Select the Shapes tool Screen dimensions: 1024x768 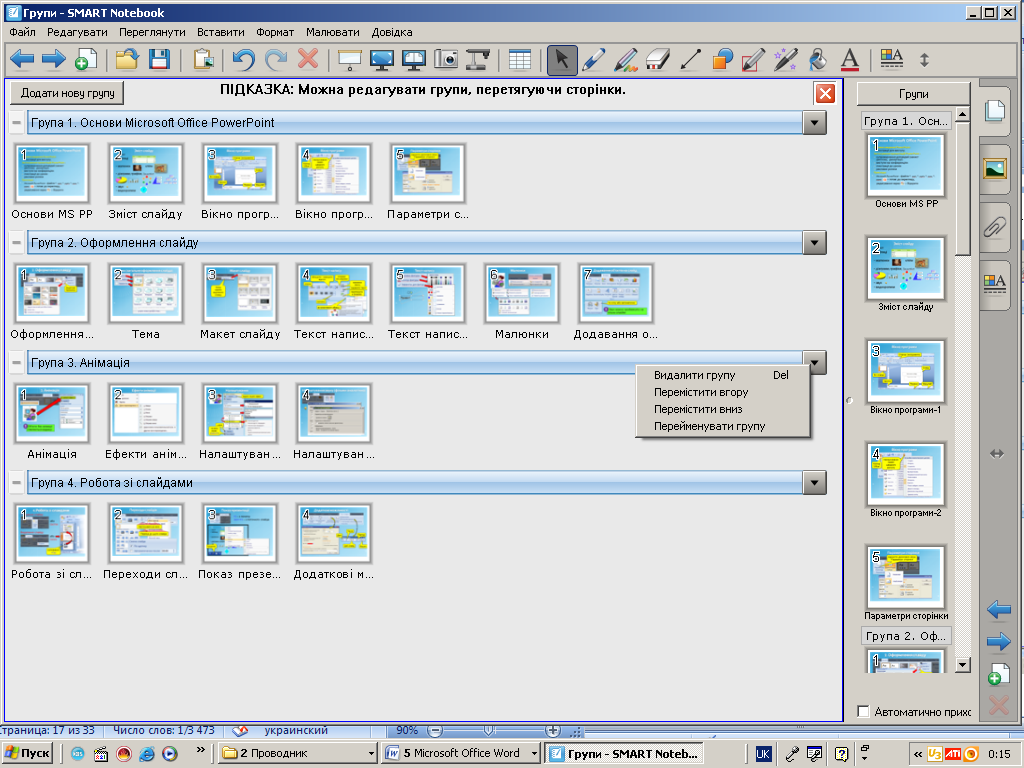tap(722, 60)
